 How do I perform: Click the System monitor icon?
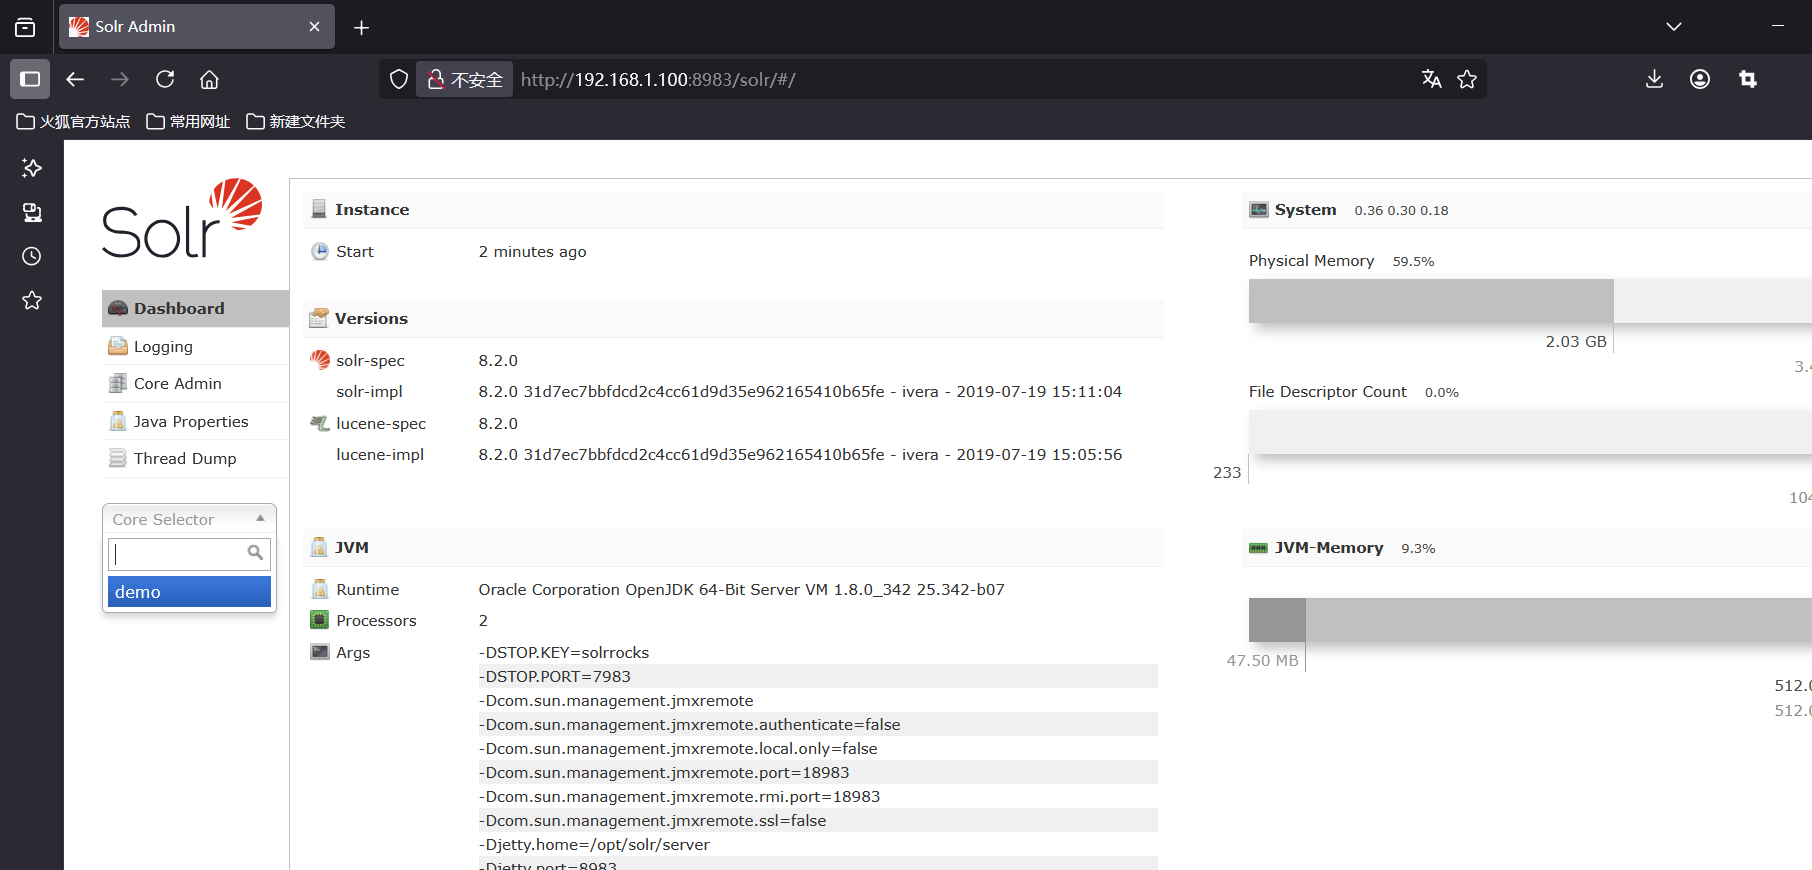[x=1259, y=210]
